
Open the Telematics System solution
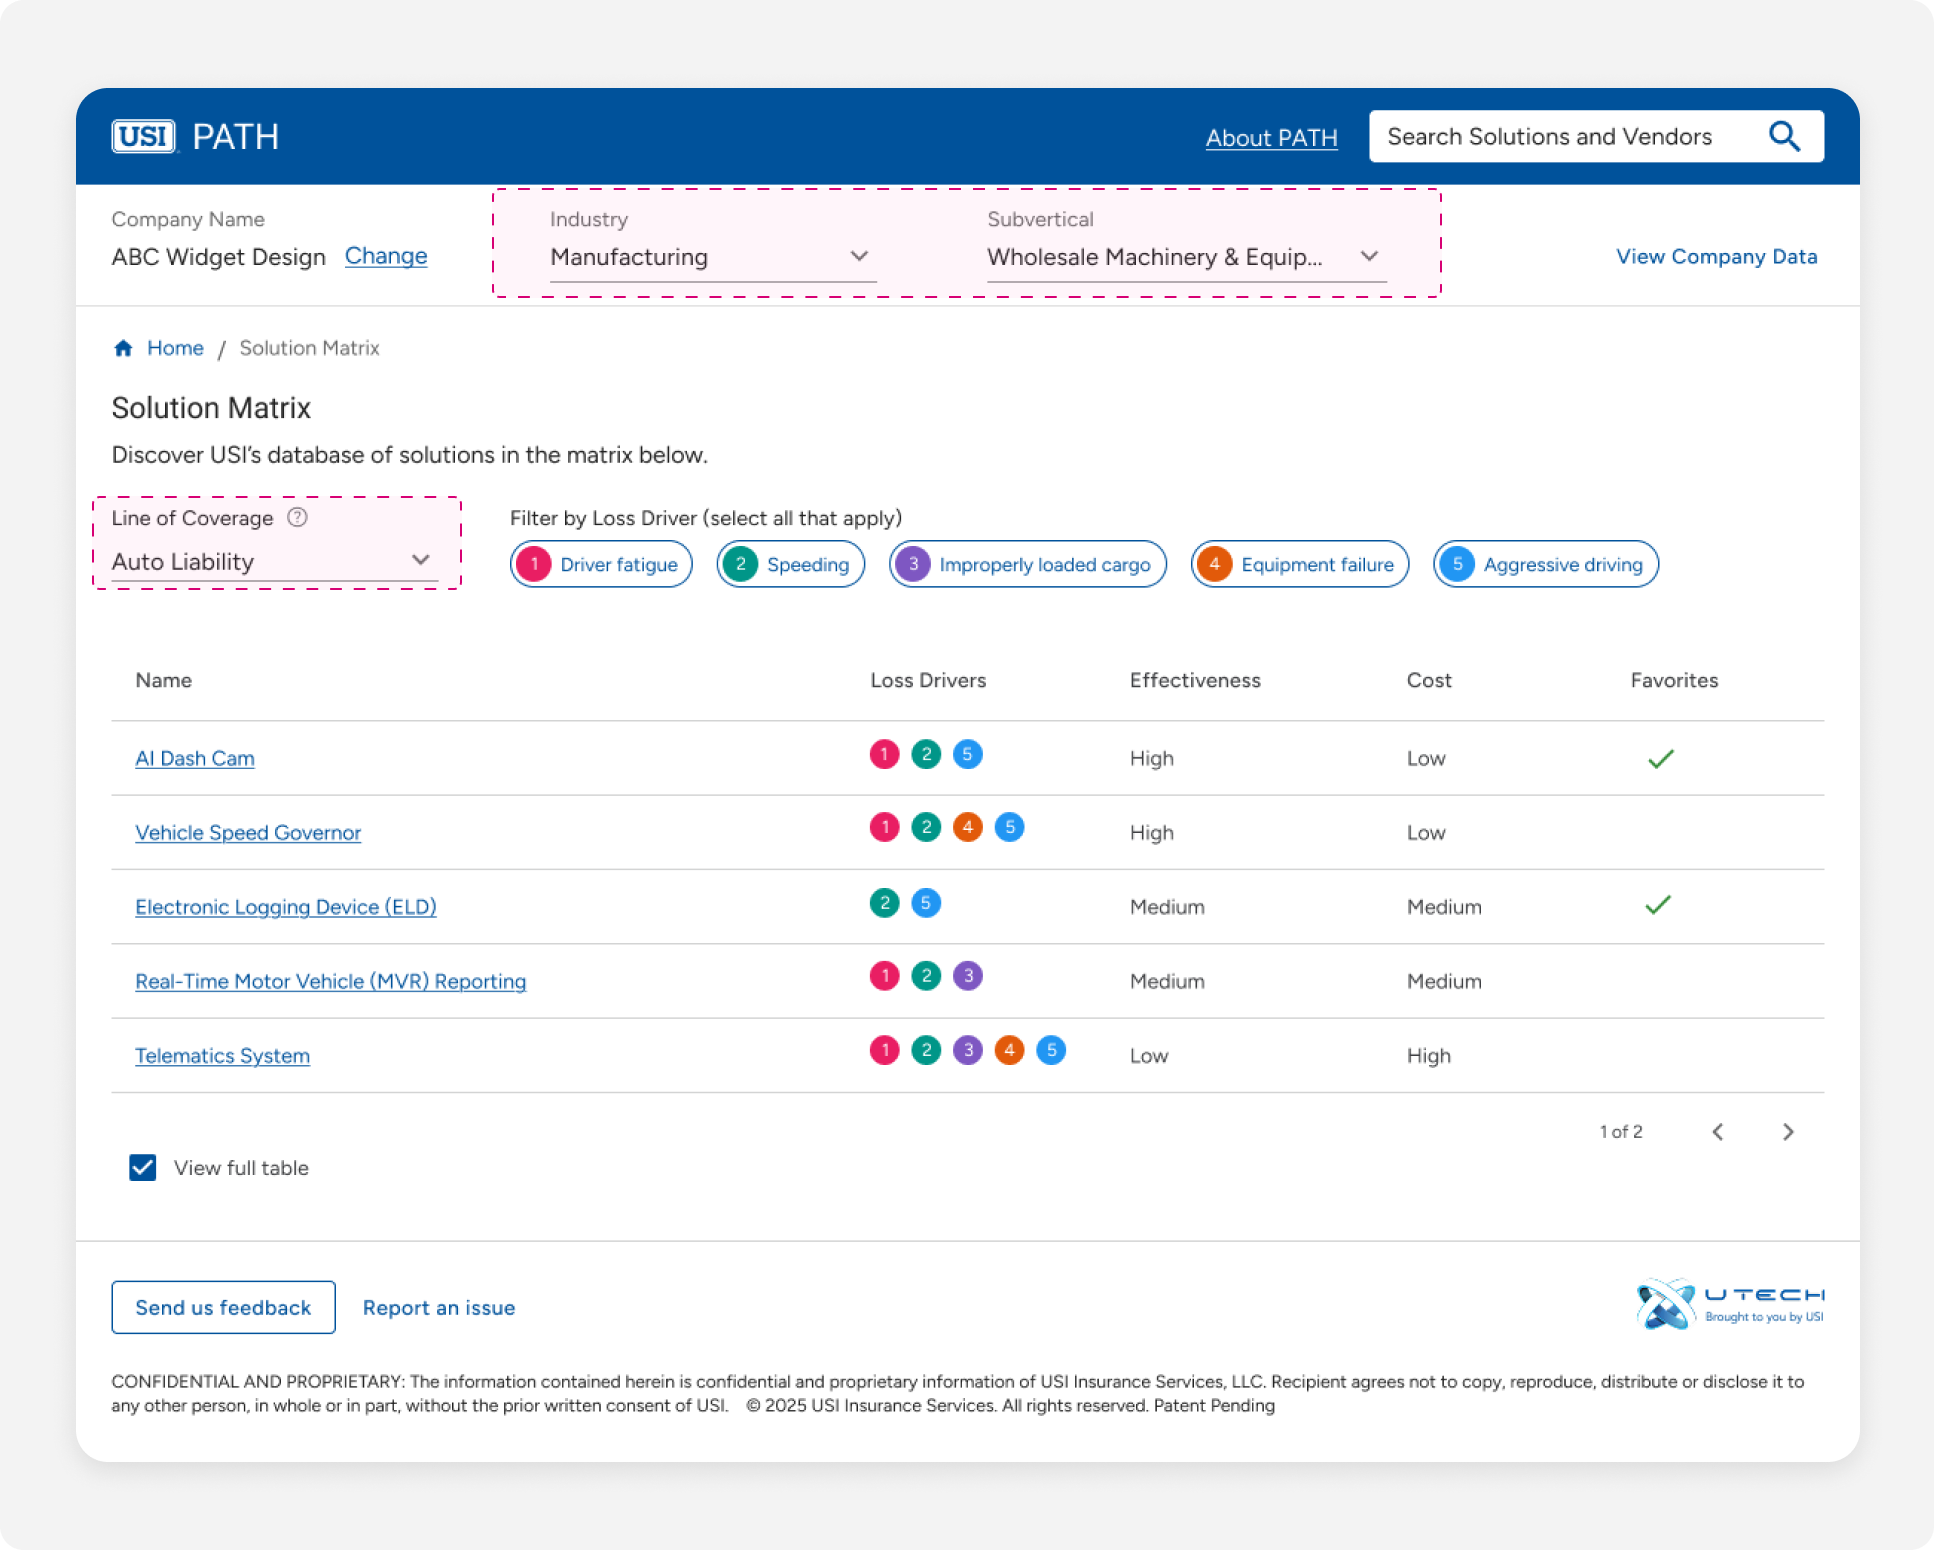[222, 1055]
